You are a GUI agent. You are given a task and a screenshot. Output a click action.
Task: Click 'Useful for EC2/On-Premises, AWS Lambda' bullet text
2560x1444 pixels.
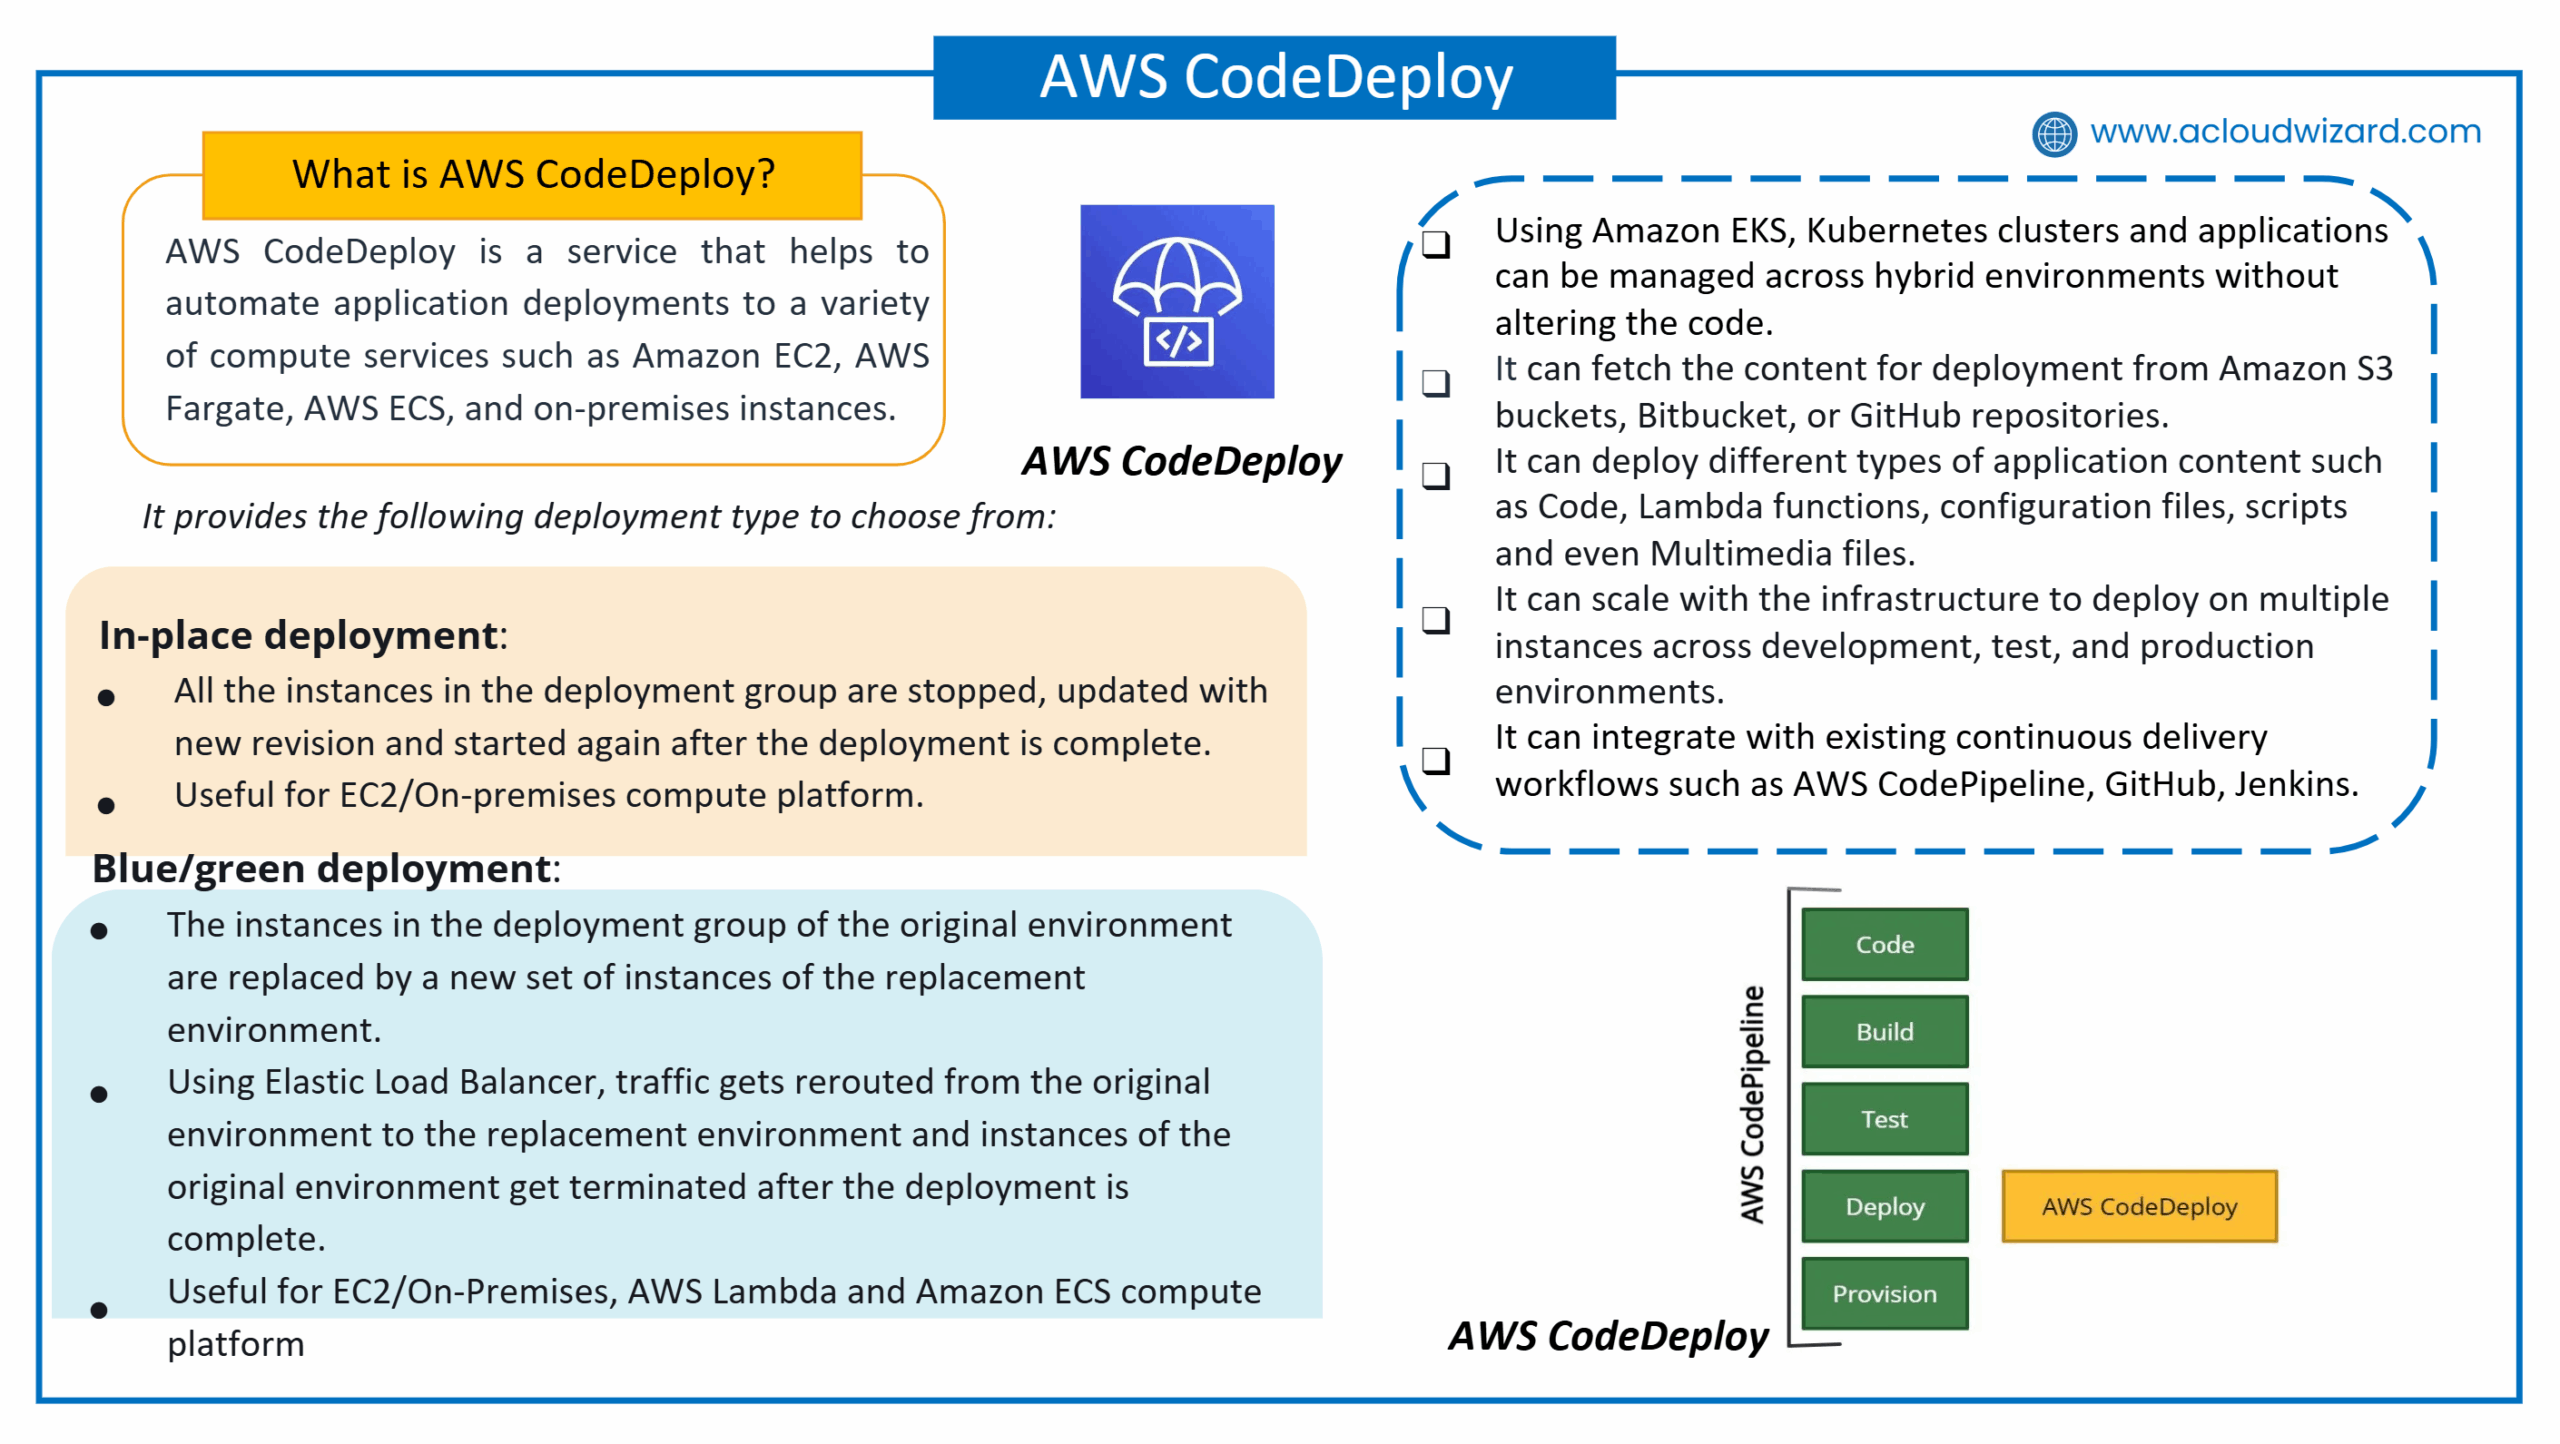[714, 1317]
